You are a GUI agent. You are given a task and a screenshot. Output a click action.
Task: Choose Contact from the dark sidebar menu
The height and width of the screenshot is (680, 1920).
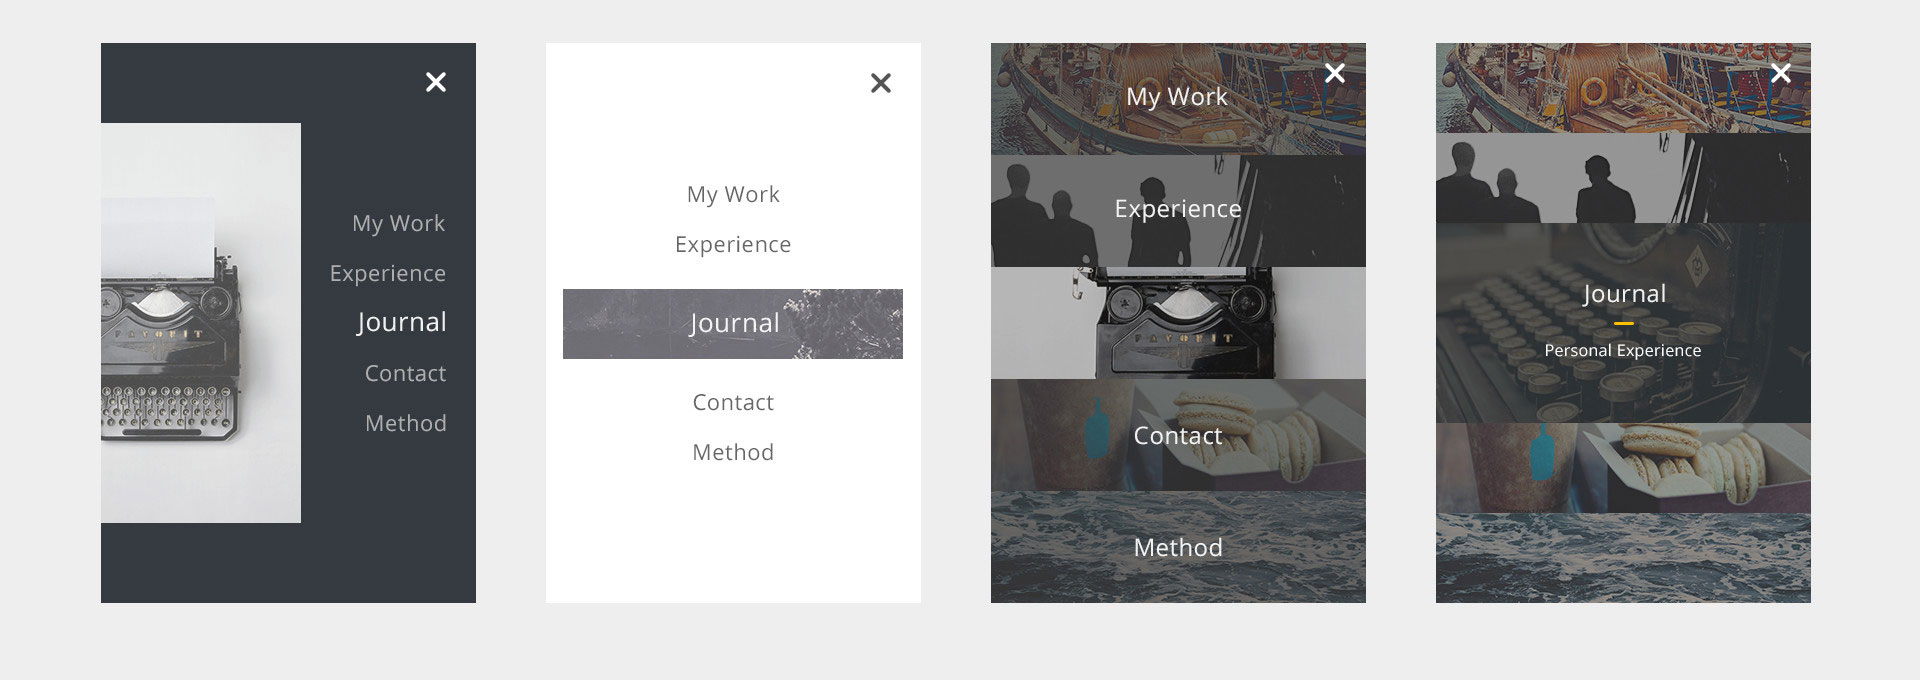[x=404, y=372]
